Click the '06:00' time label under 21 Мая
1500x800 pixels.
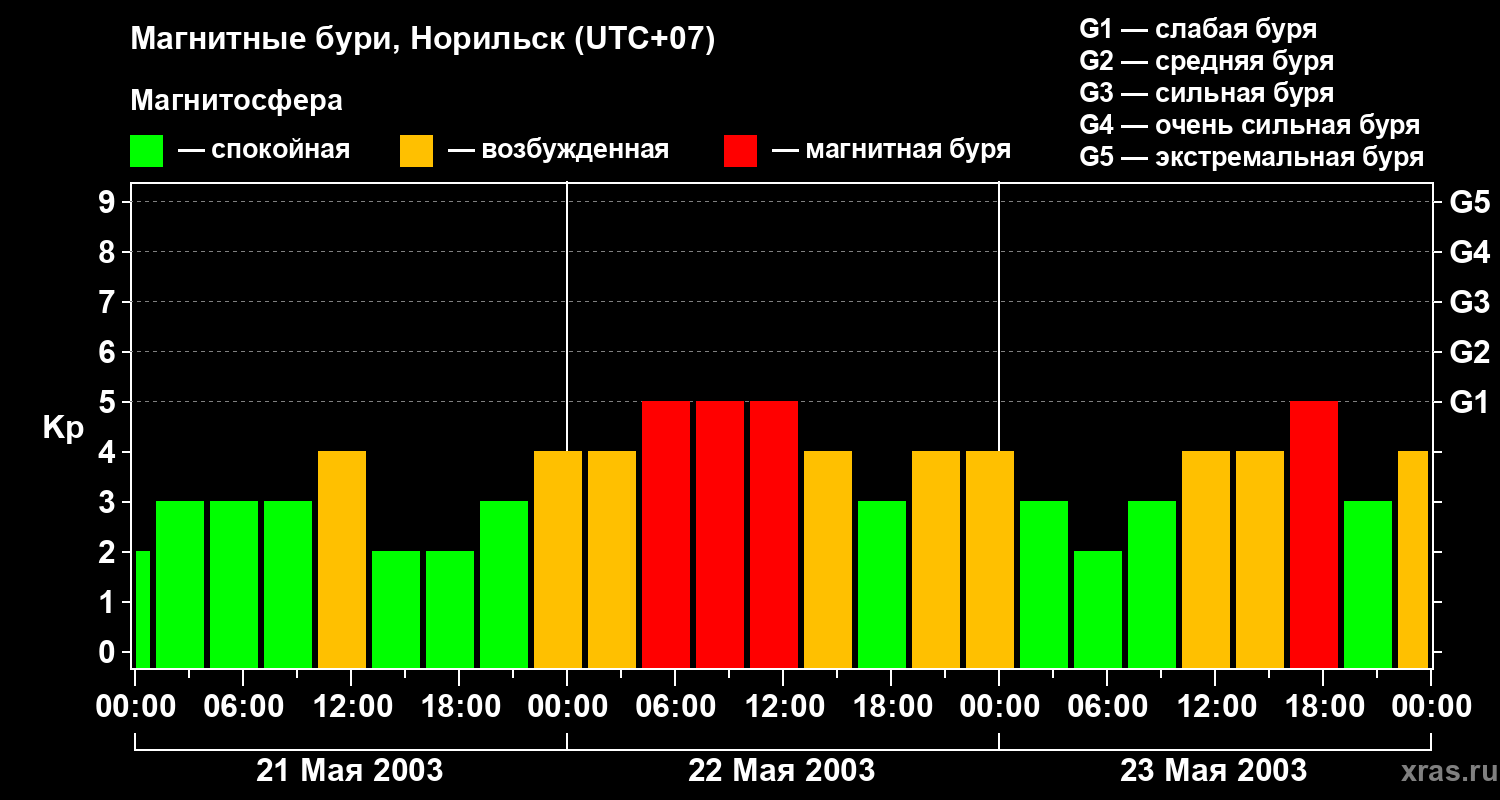tap(243, 707)
